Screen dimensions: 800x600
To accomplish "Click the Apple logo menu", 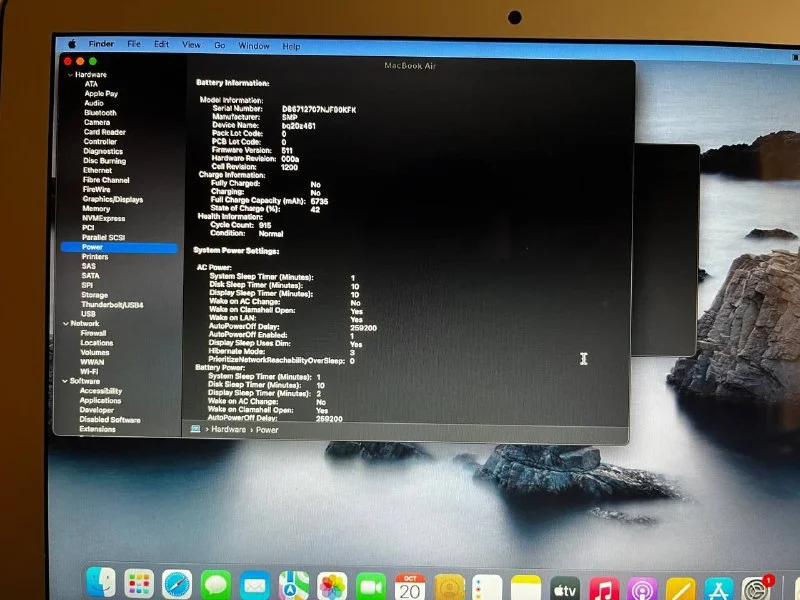I will 72,45.
